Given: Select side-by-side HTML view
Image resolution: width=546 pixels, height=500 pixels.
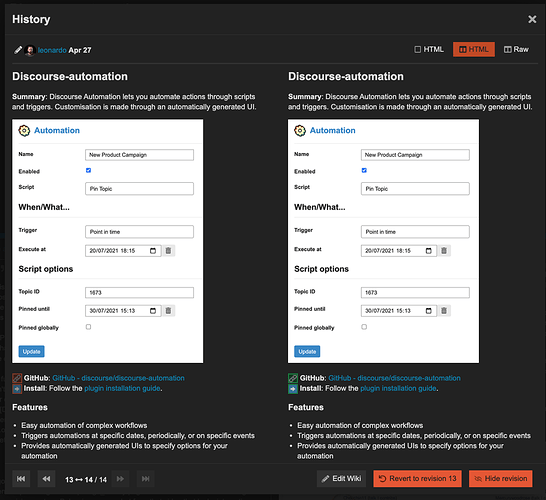Looking at the screenshot, I should point(474,49).
